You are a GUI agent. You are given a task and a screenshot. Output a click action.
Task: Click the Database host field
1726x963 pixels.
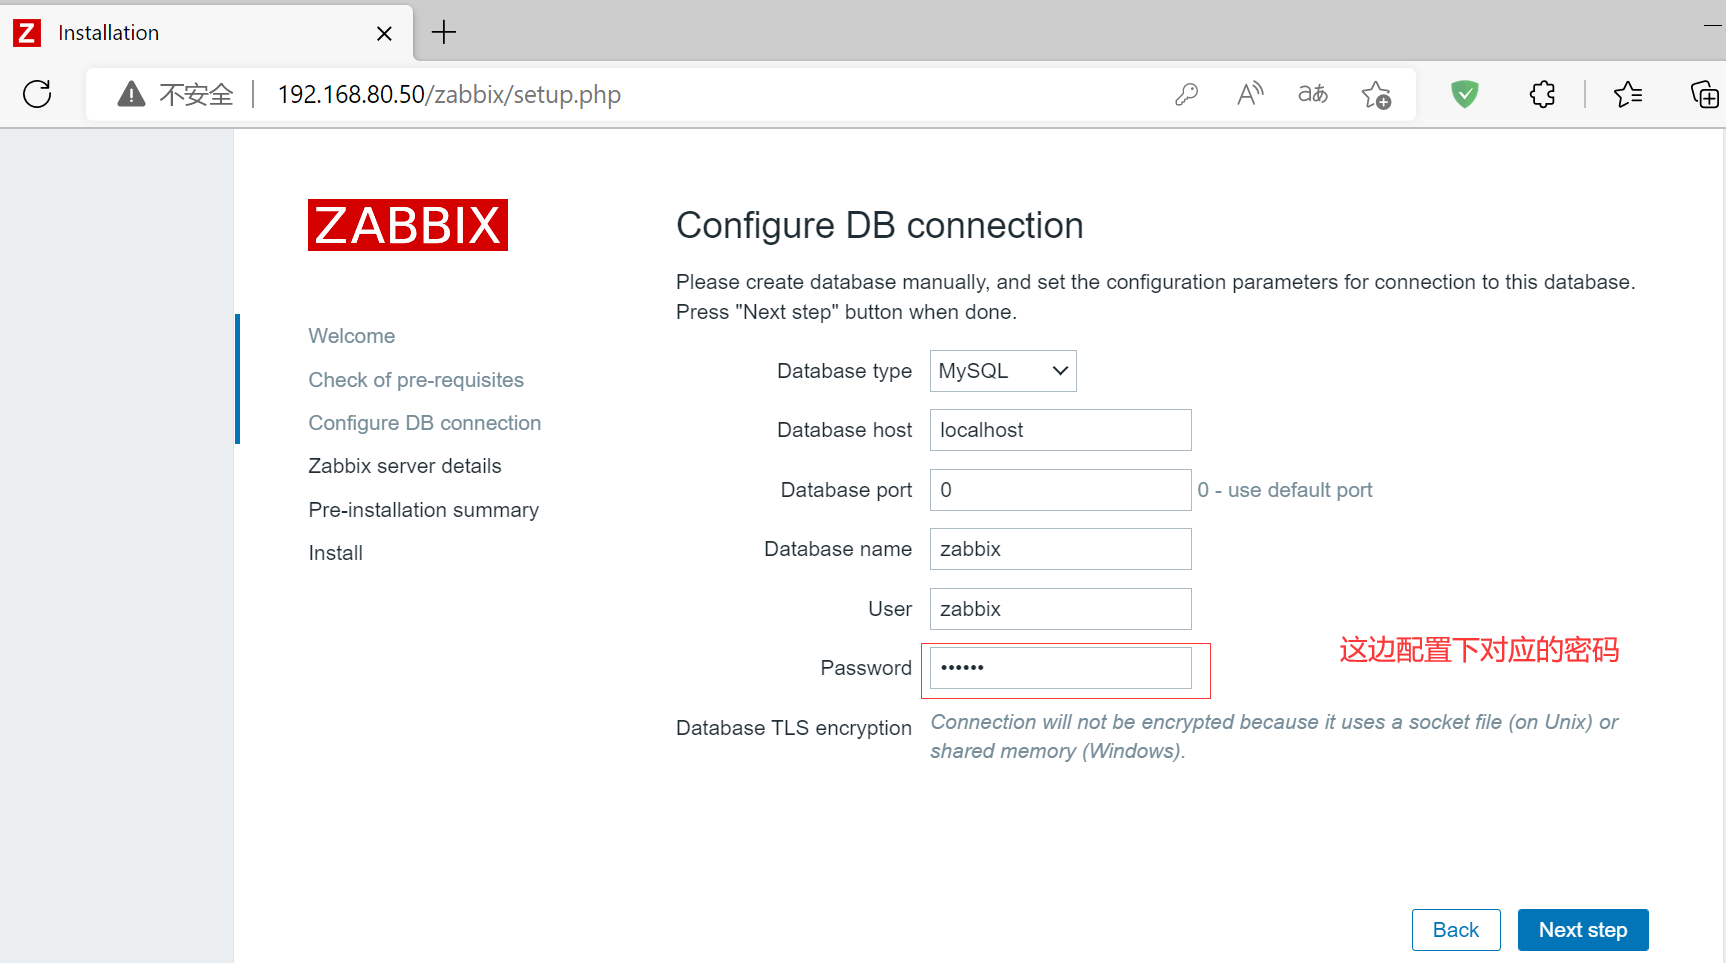(x=1061, y=430)
